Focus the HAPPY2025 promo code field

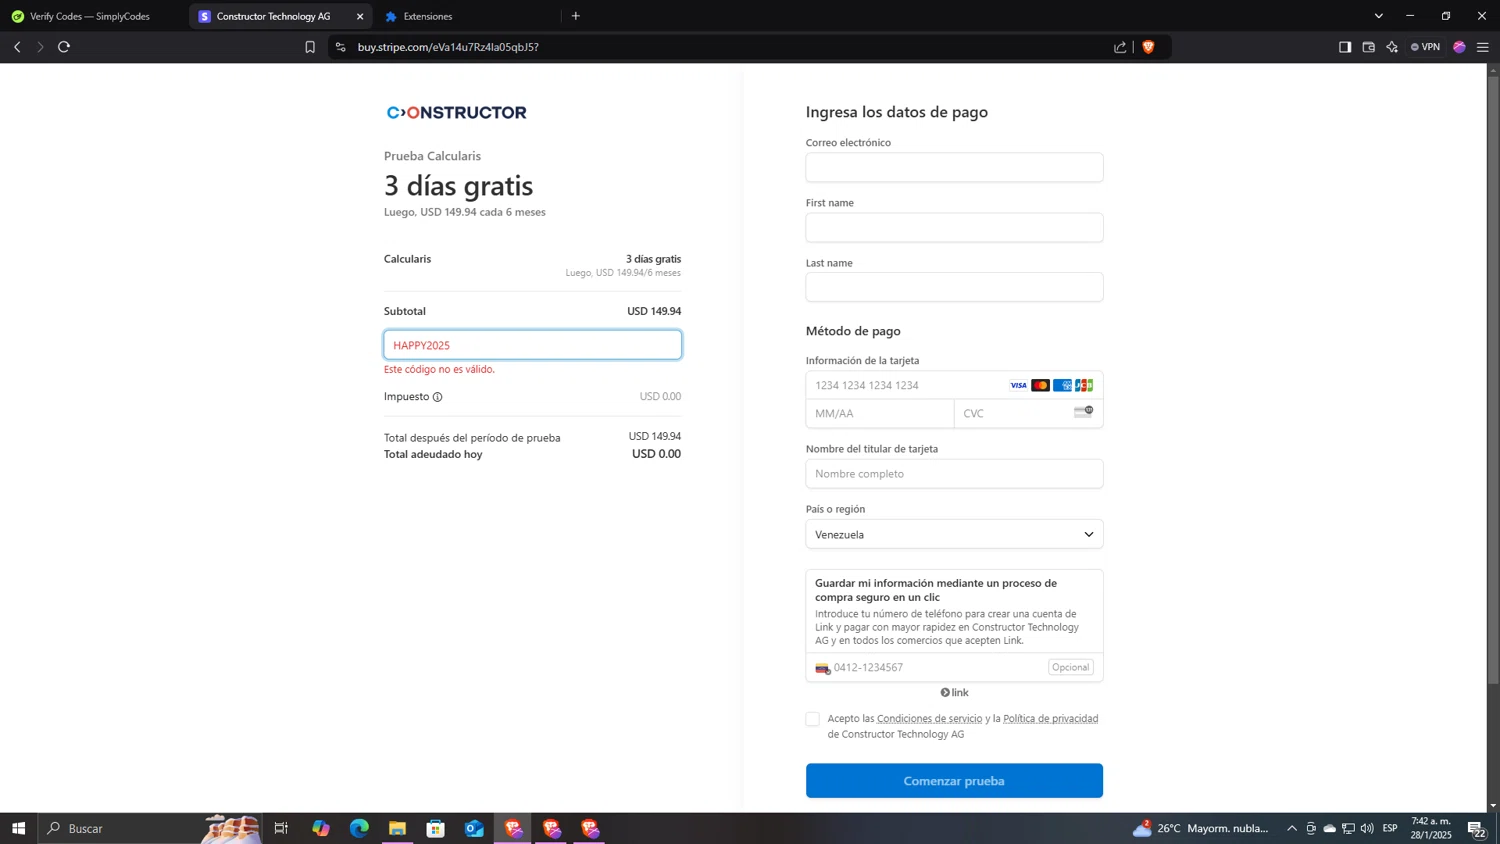tap(533, 345)
